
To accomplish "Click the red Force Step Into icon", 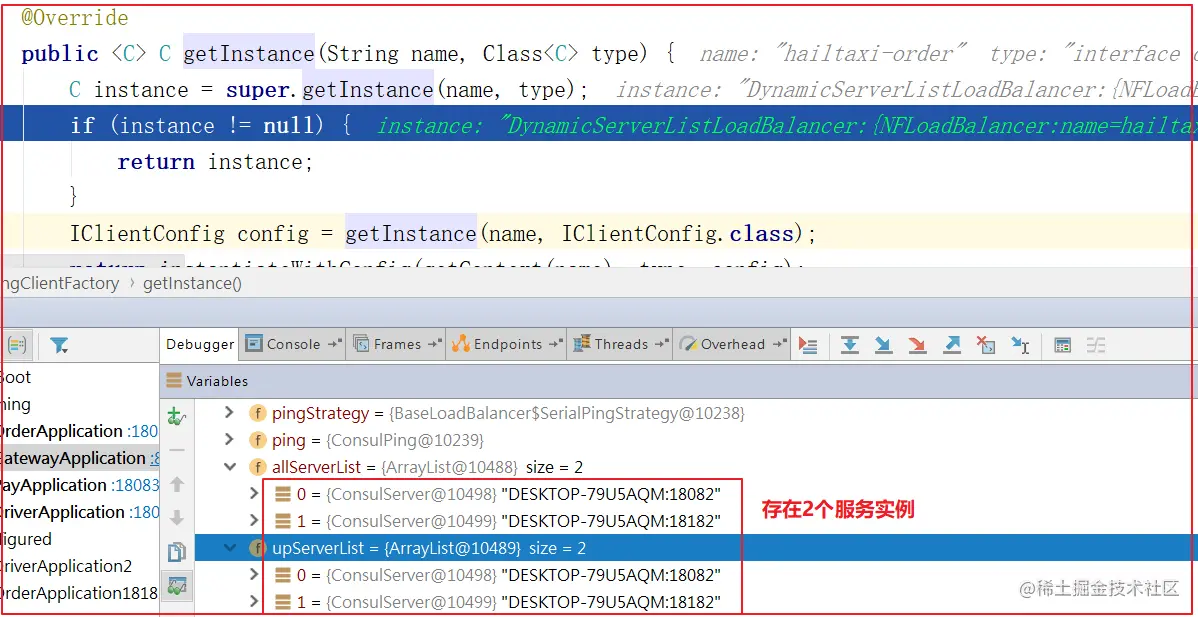I will (918, 345).
